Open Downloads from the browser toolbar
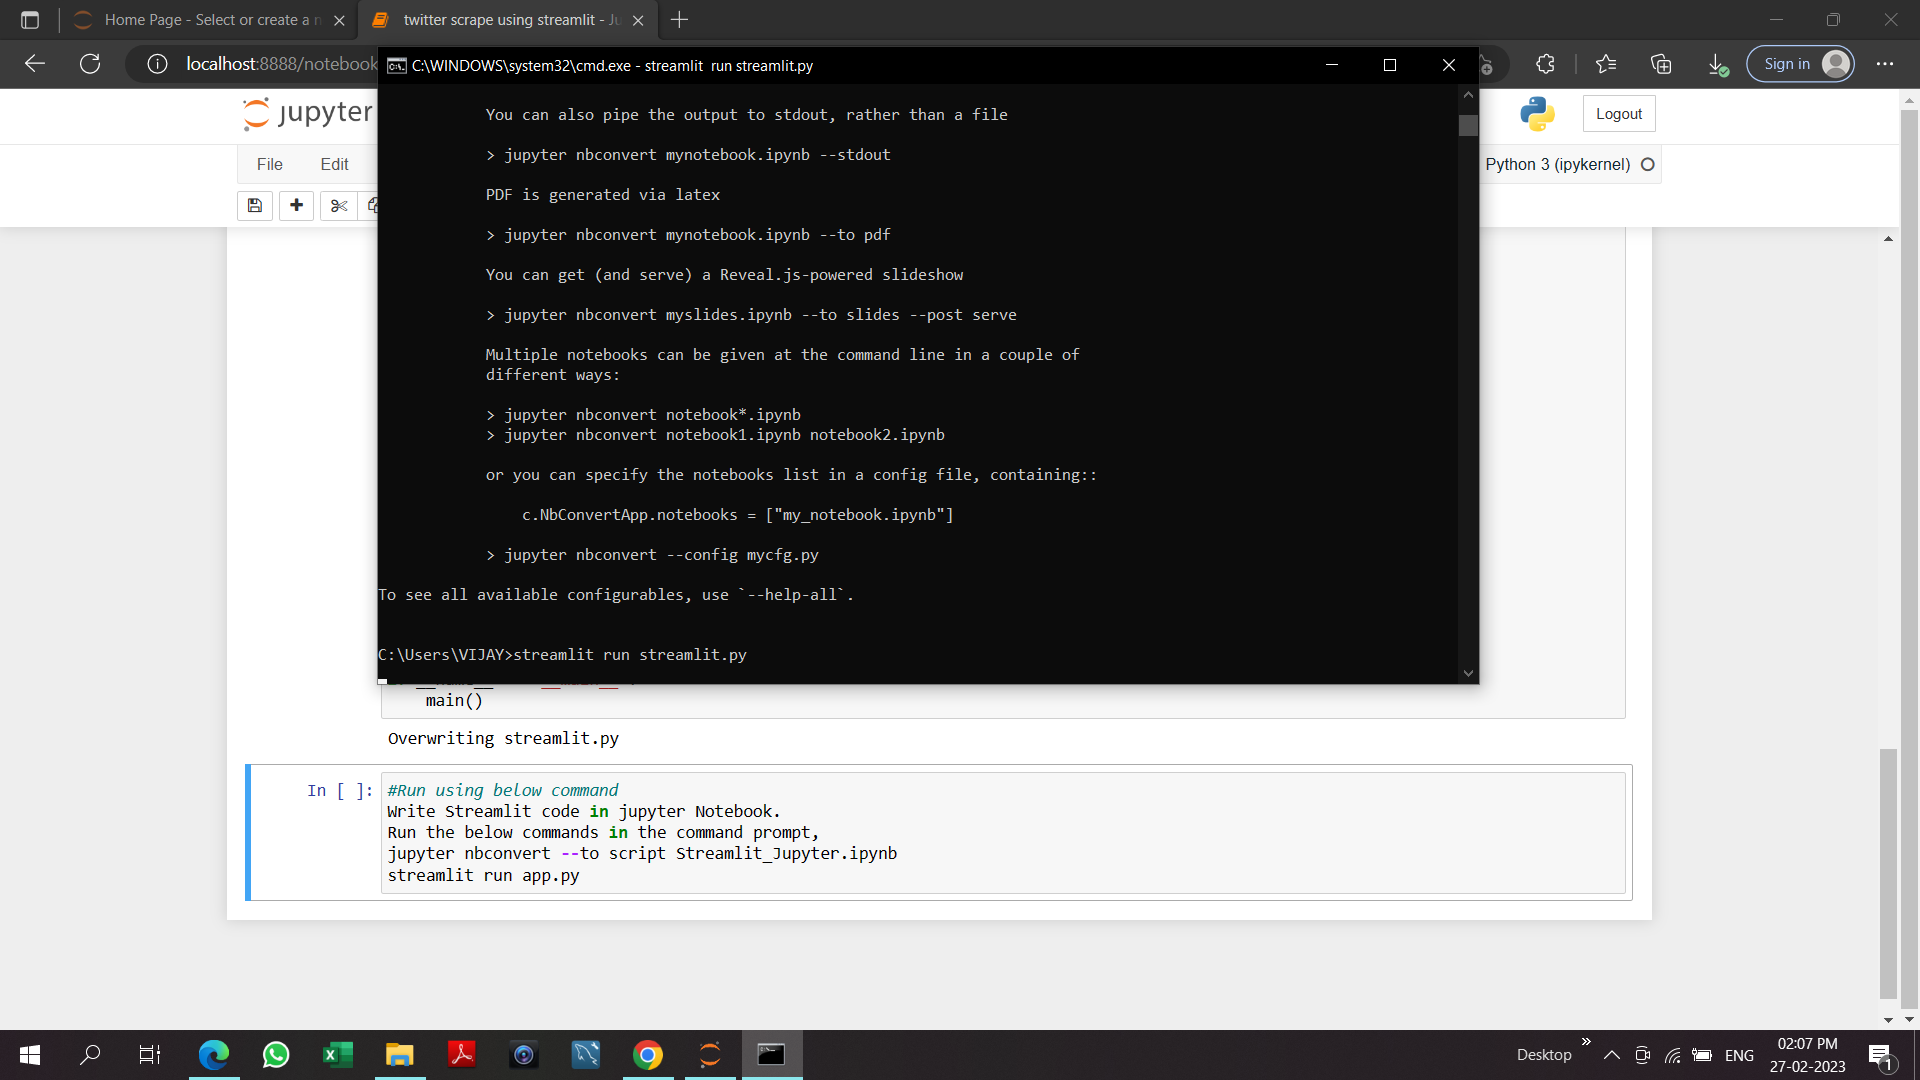Screen dimensions: 1920x1080 click(x=1718, y=63)
